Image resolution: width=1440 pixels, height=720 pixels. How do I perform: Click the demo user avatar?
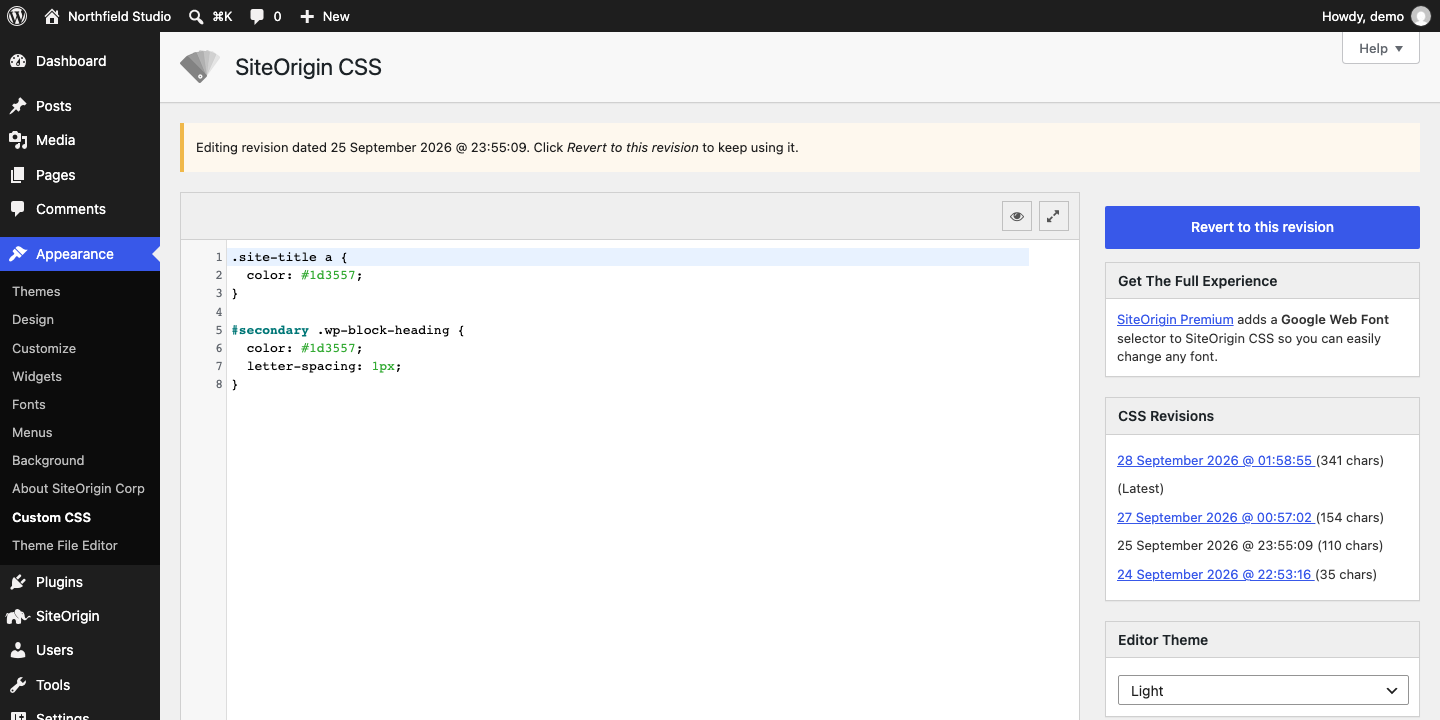point(1420,16)
